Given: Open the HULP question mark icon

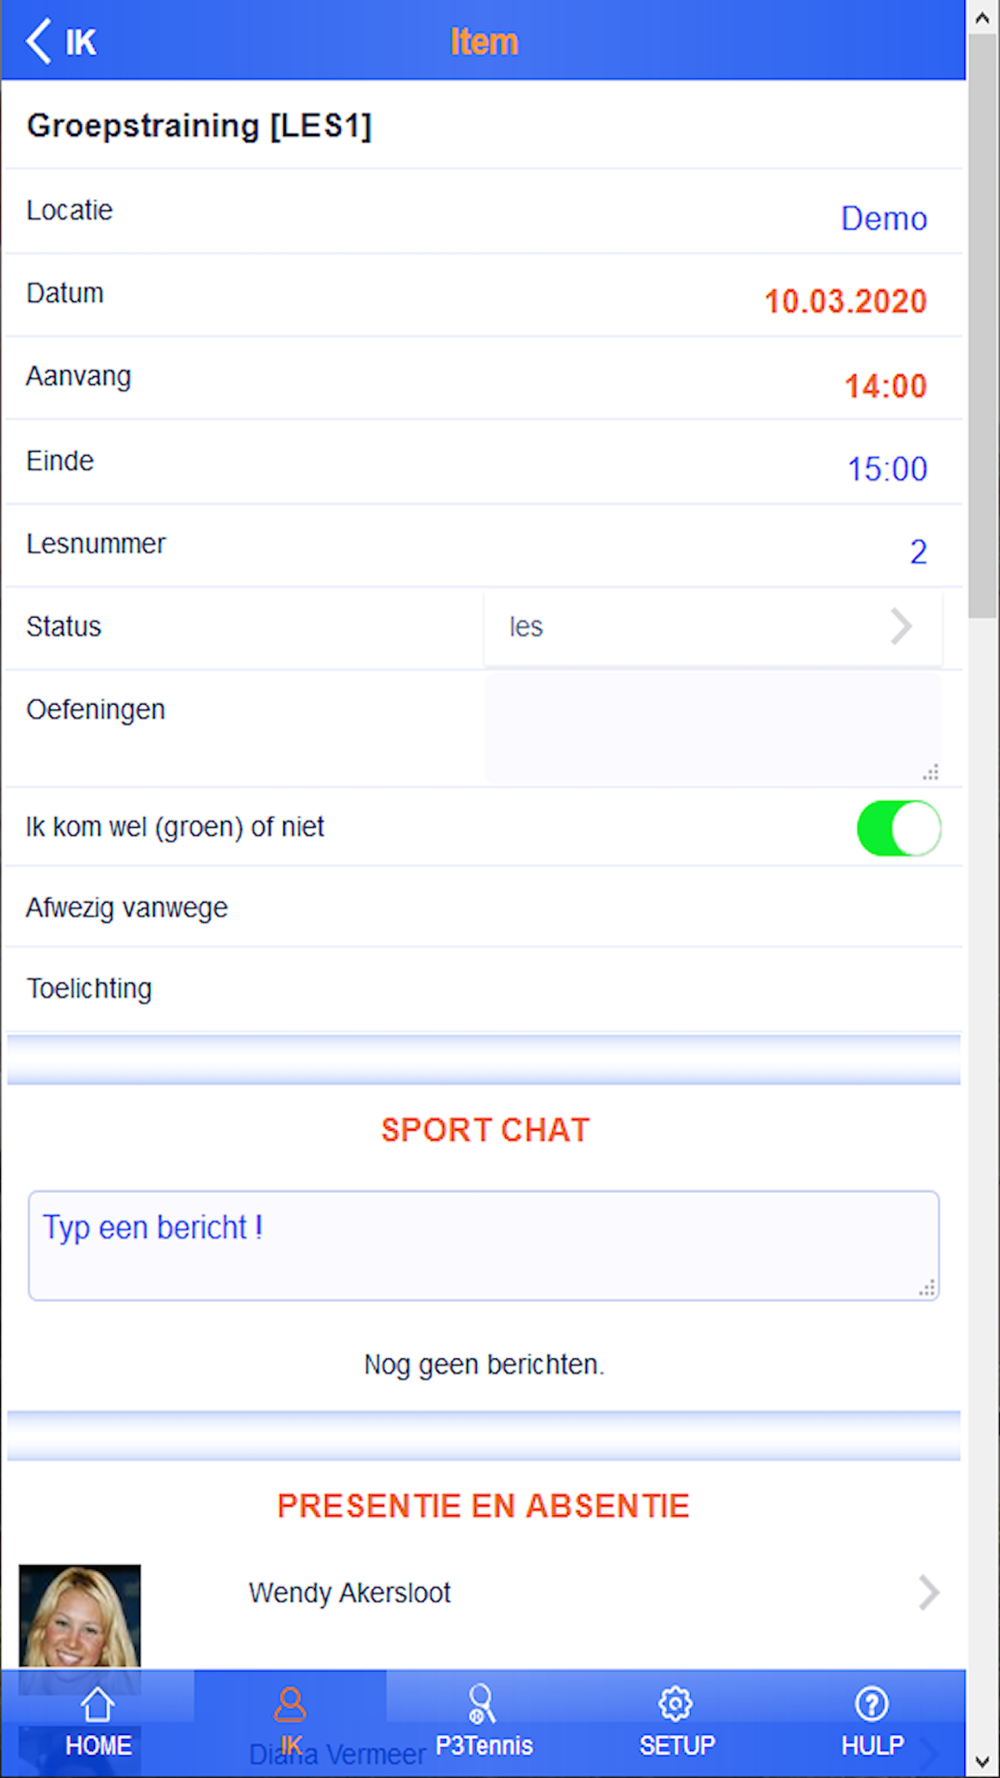Looking at the screenshot, I should tap(872, 1704).
